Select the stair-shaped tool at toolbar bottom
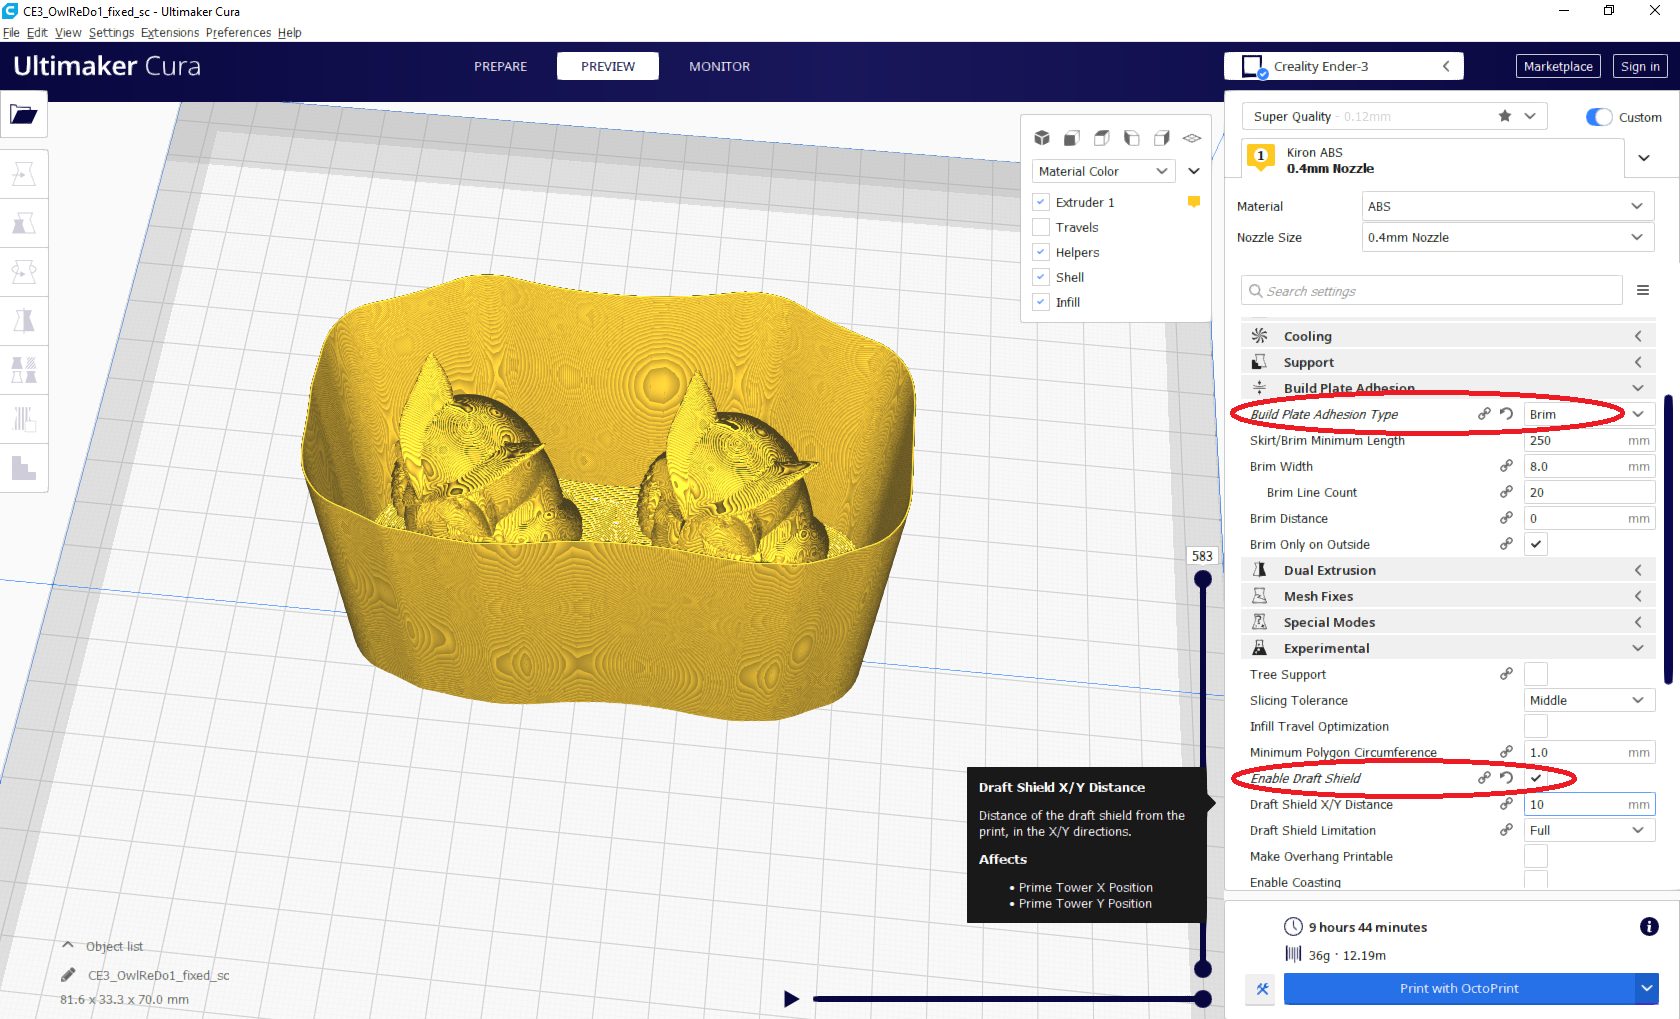Screen dimensions: 1680x1019 24,468
